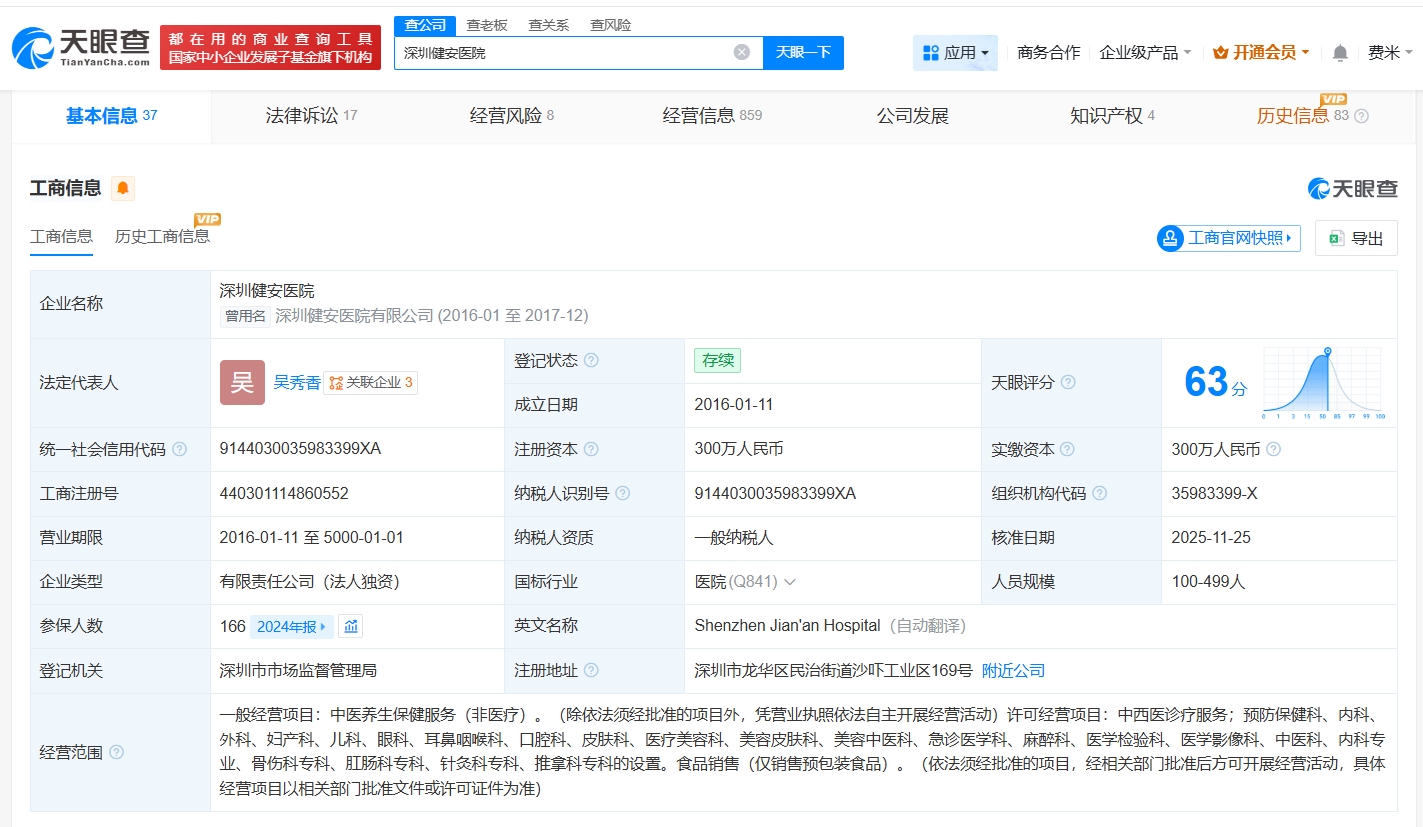Click the help icon beside 经营范围
The width and height of the screenshot is (1423, 827).
point(117,753)
